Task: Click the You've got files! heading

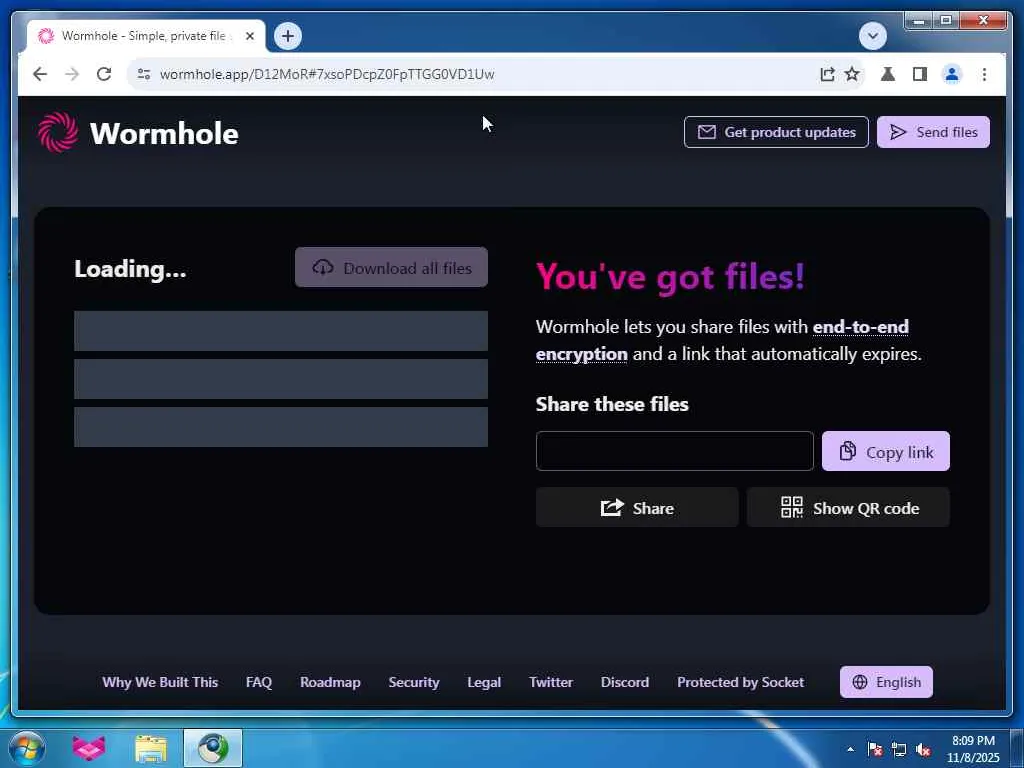Action: pyautogui.click(x=670, y=277)
